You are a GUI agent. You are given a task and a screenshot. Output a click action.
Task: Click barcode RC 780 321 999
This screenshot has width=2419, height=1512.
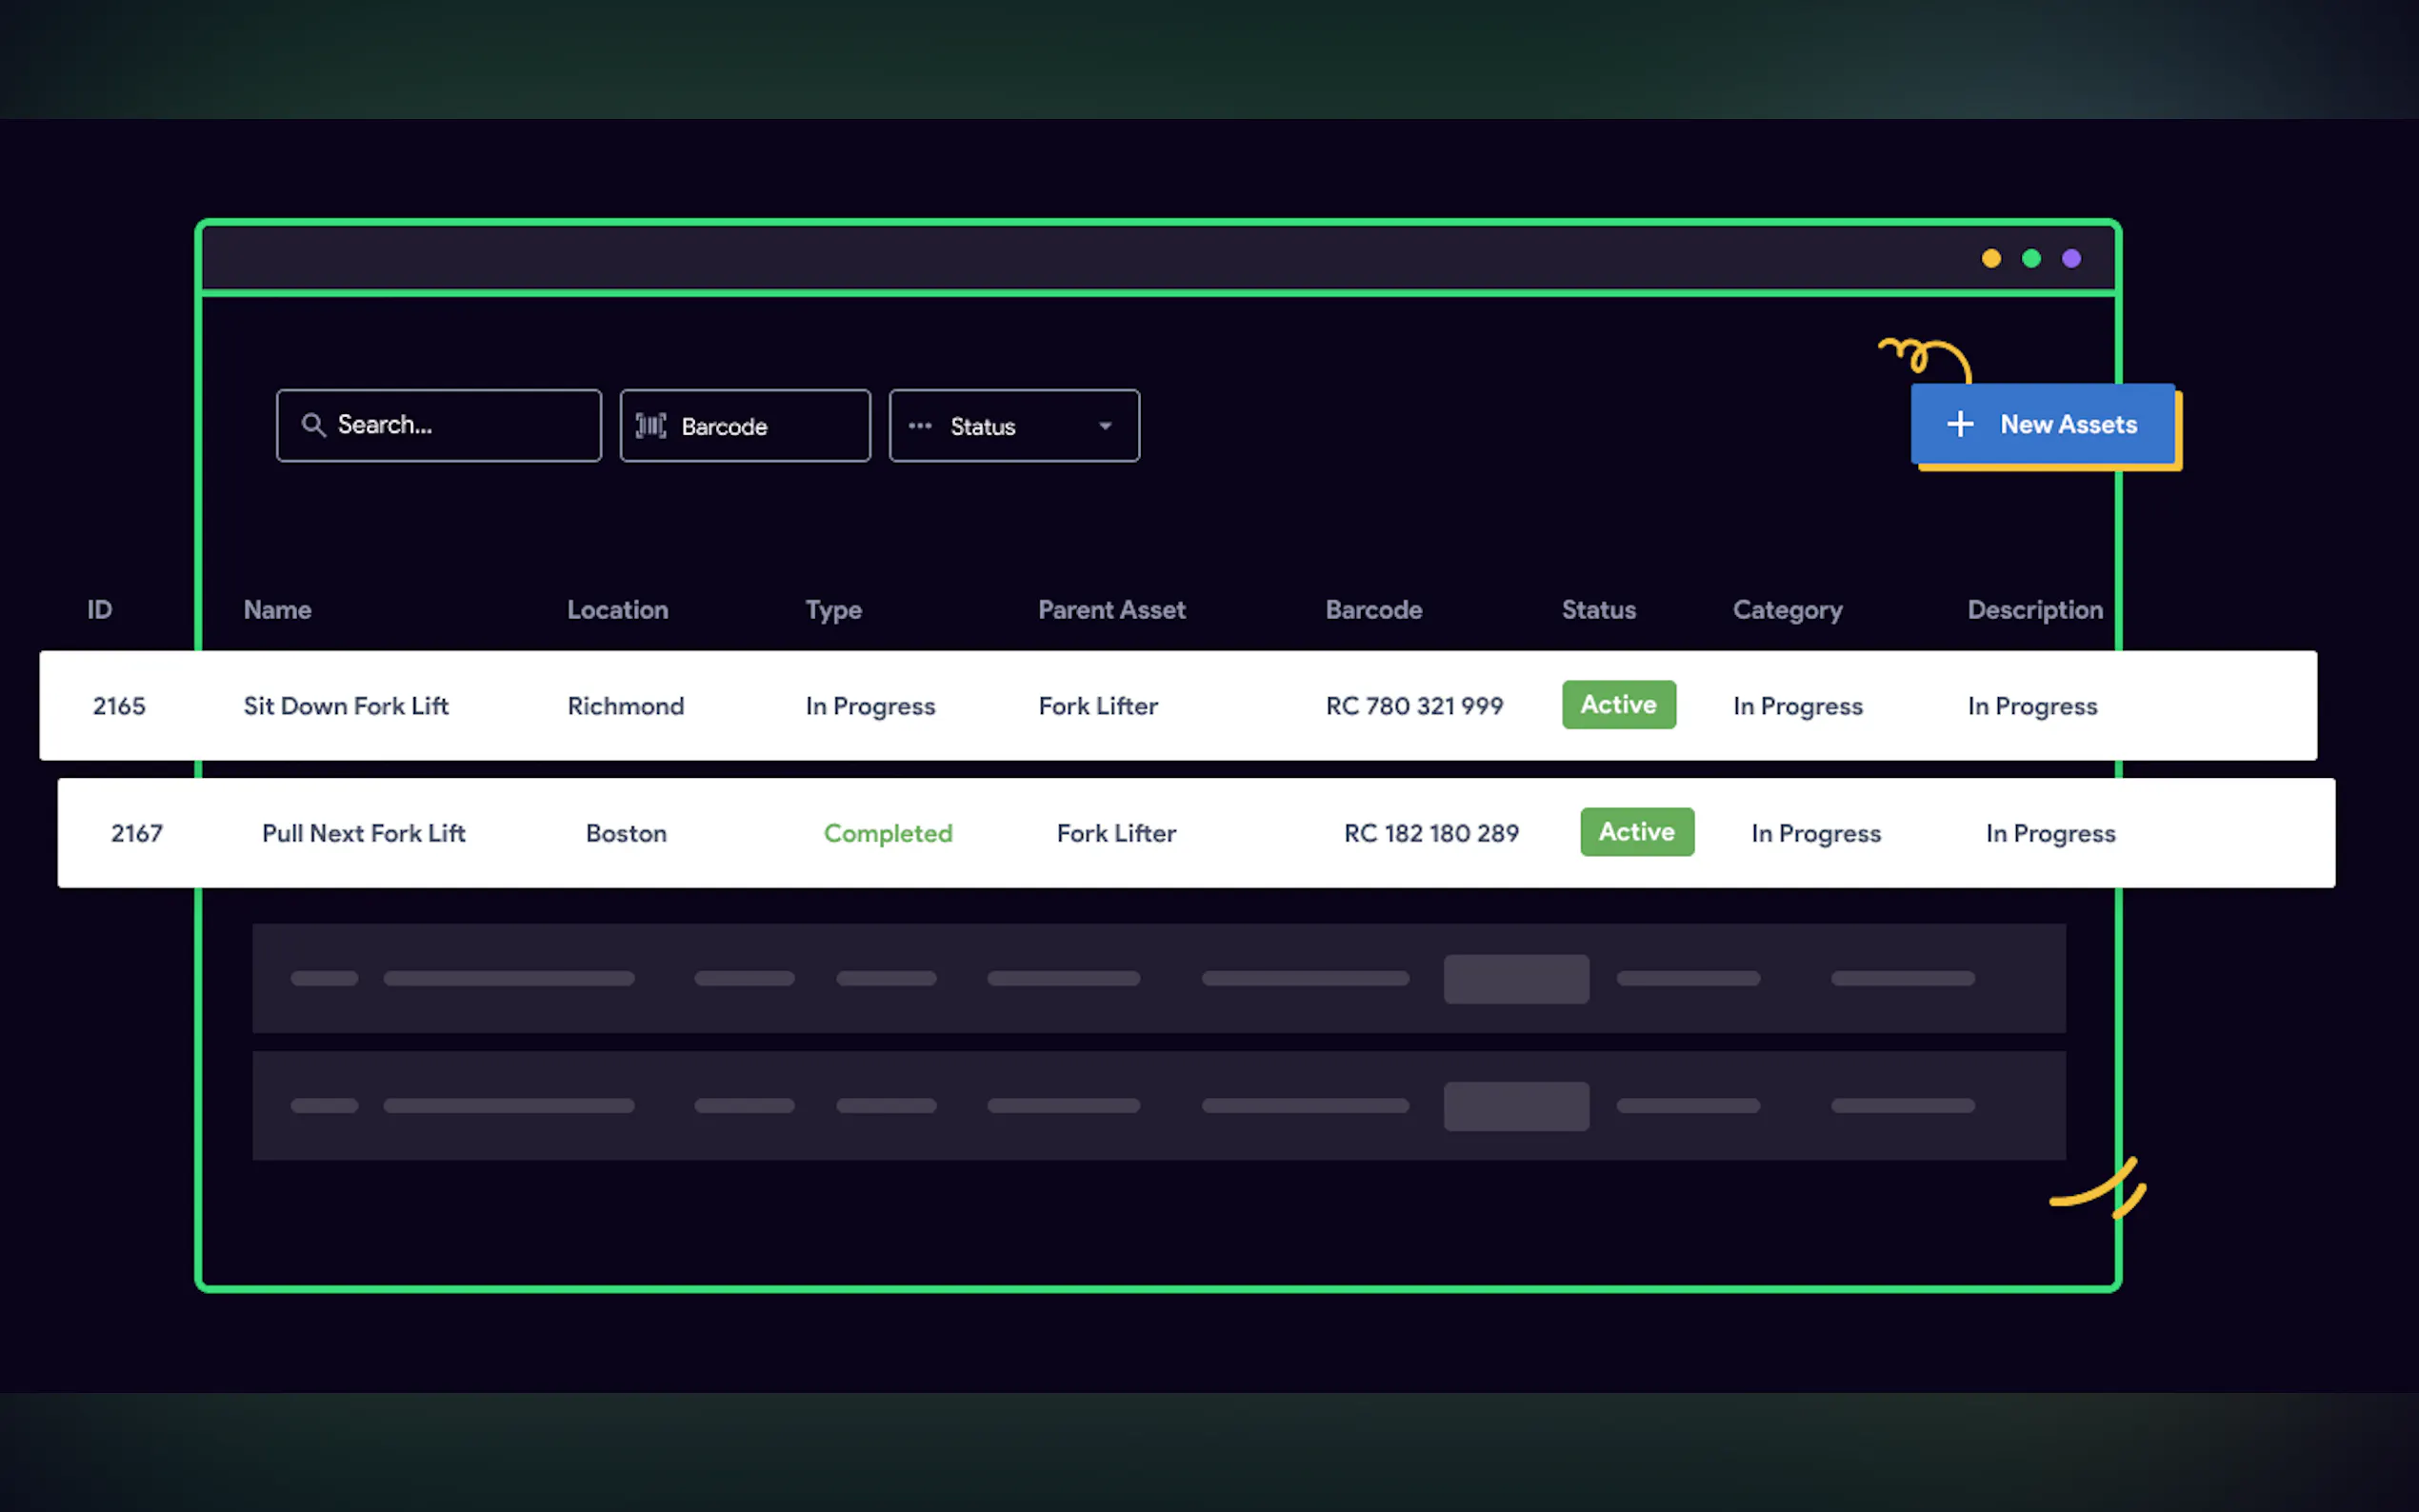(x=1414, y=706)
